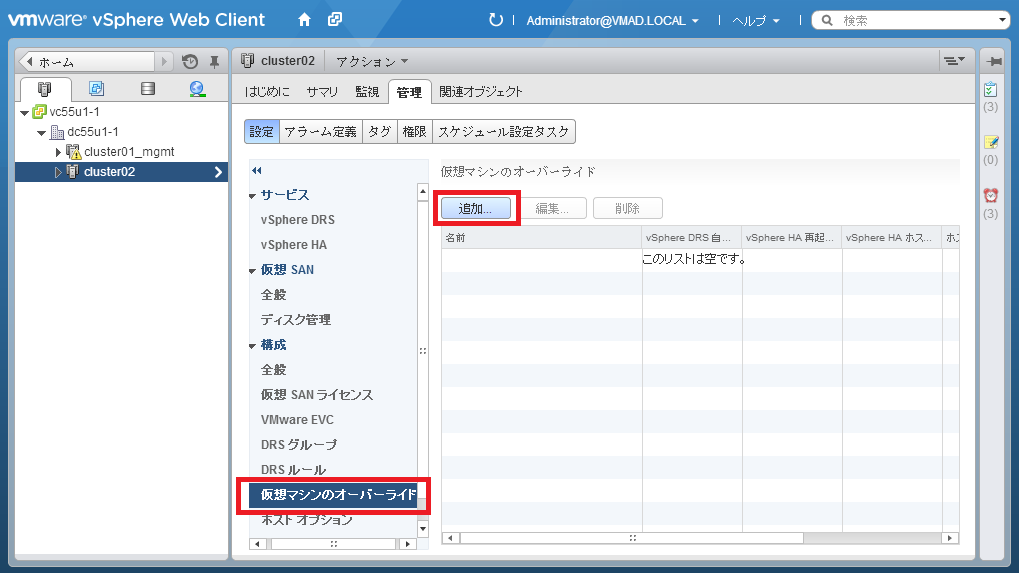Open the history icon in navigator
1019x573 pixels.
coord(190,62)
